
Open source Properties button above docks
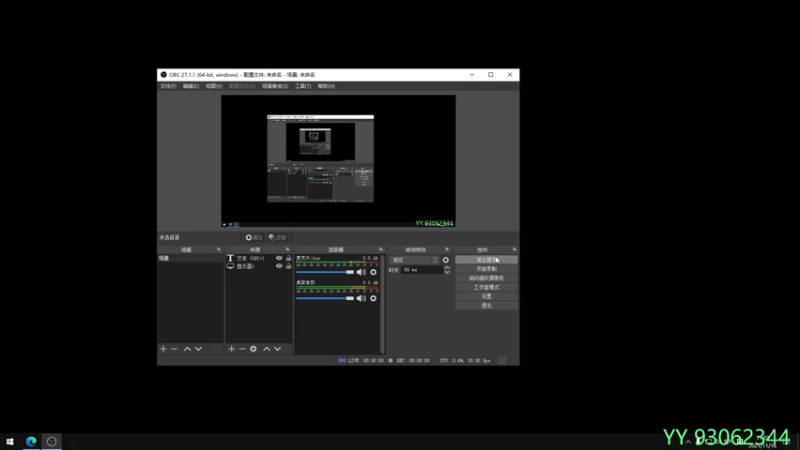coord(254,237)
